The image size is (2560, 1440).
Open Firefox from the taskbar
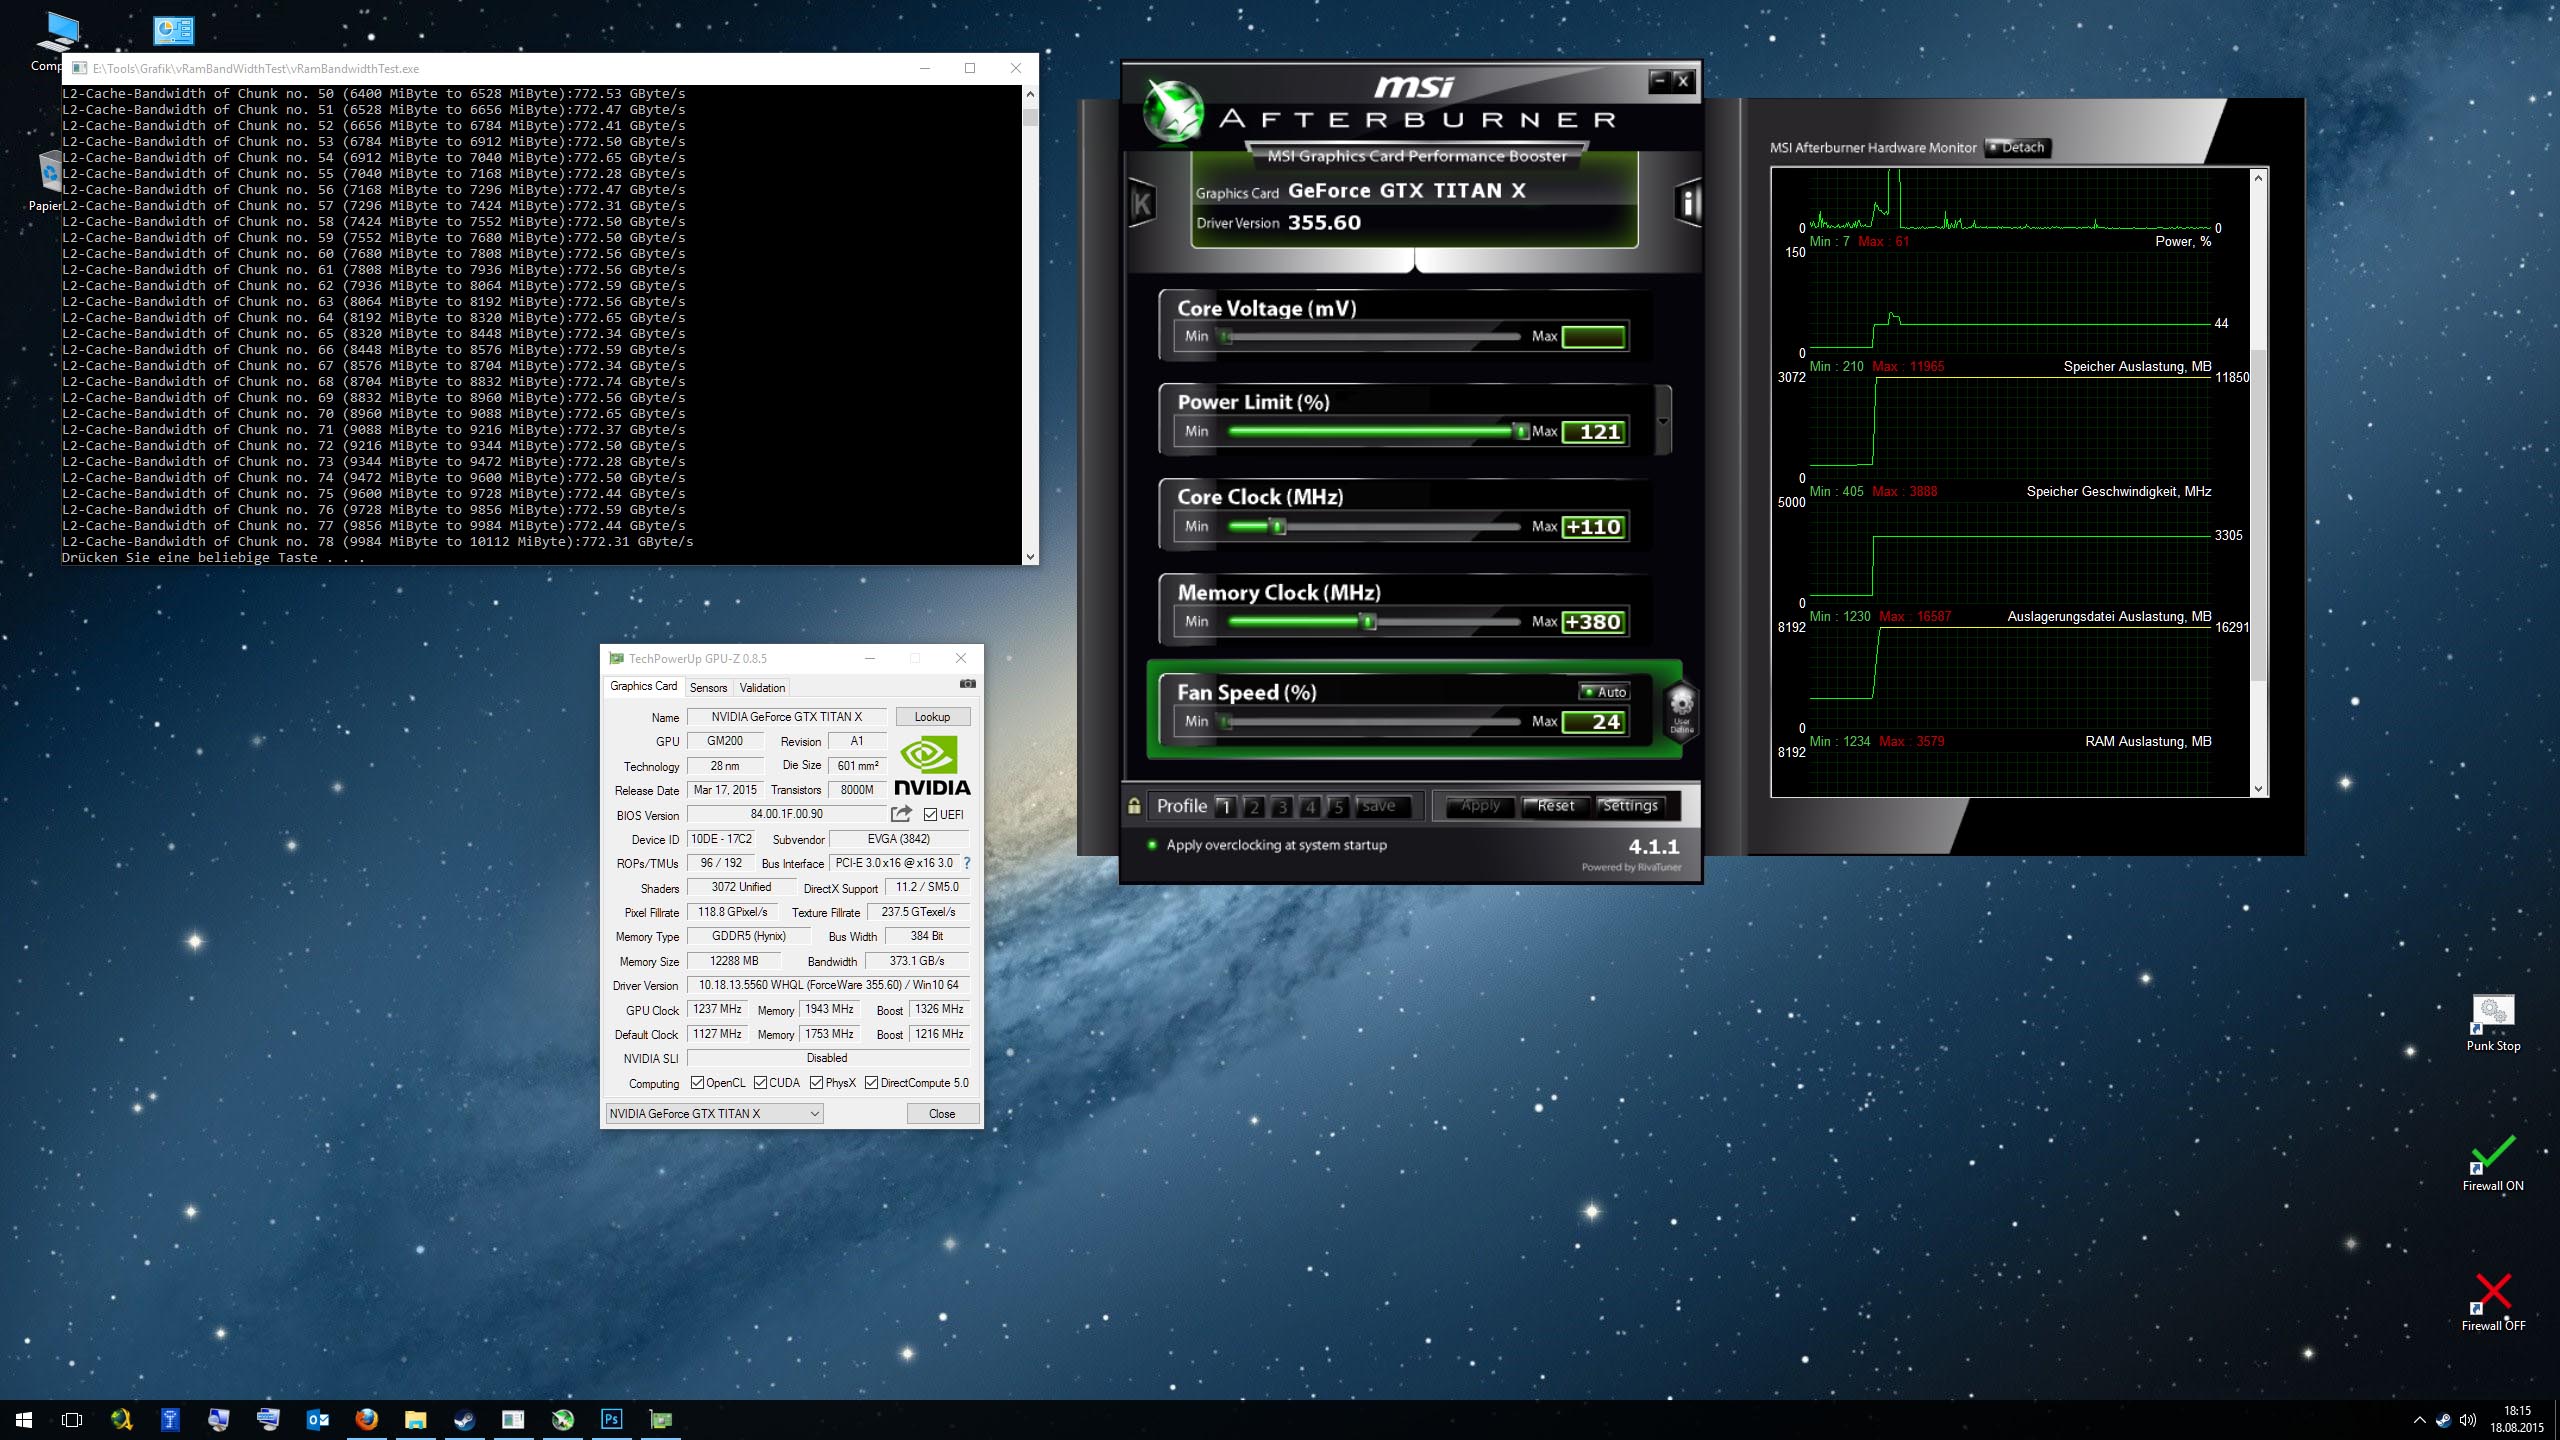pos(366,1419)
